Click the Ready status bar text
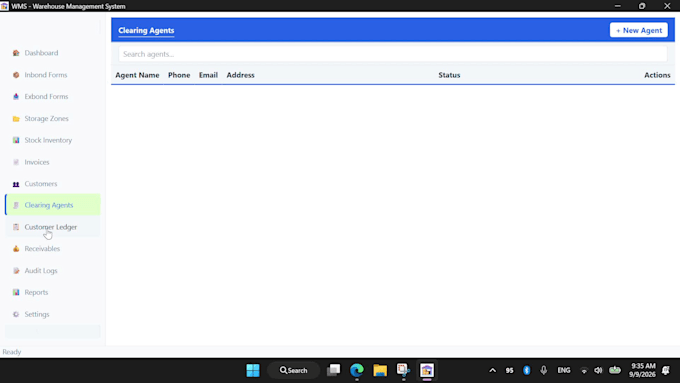 [x=12, y=352]
